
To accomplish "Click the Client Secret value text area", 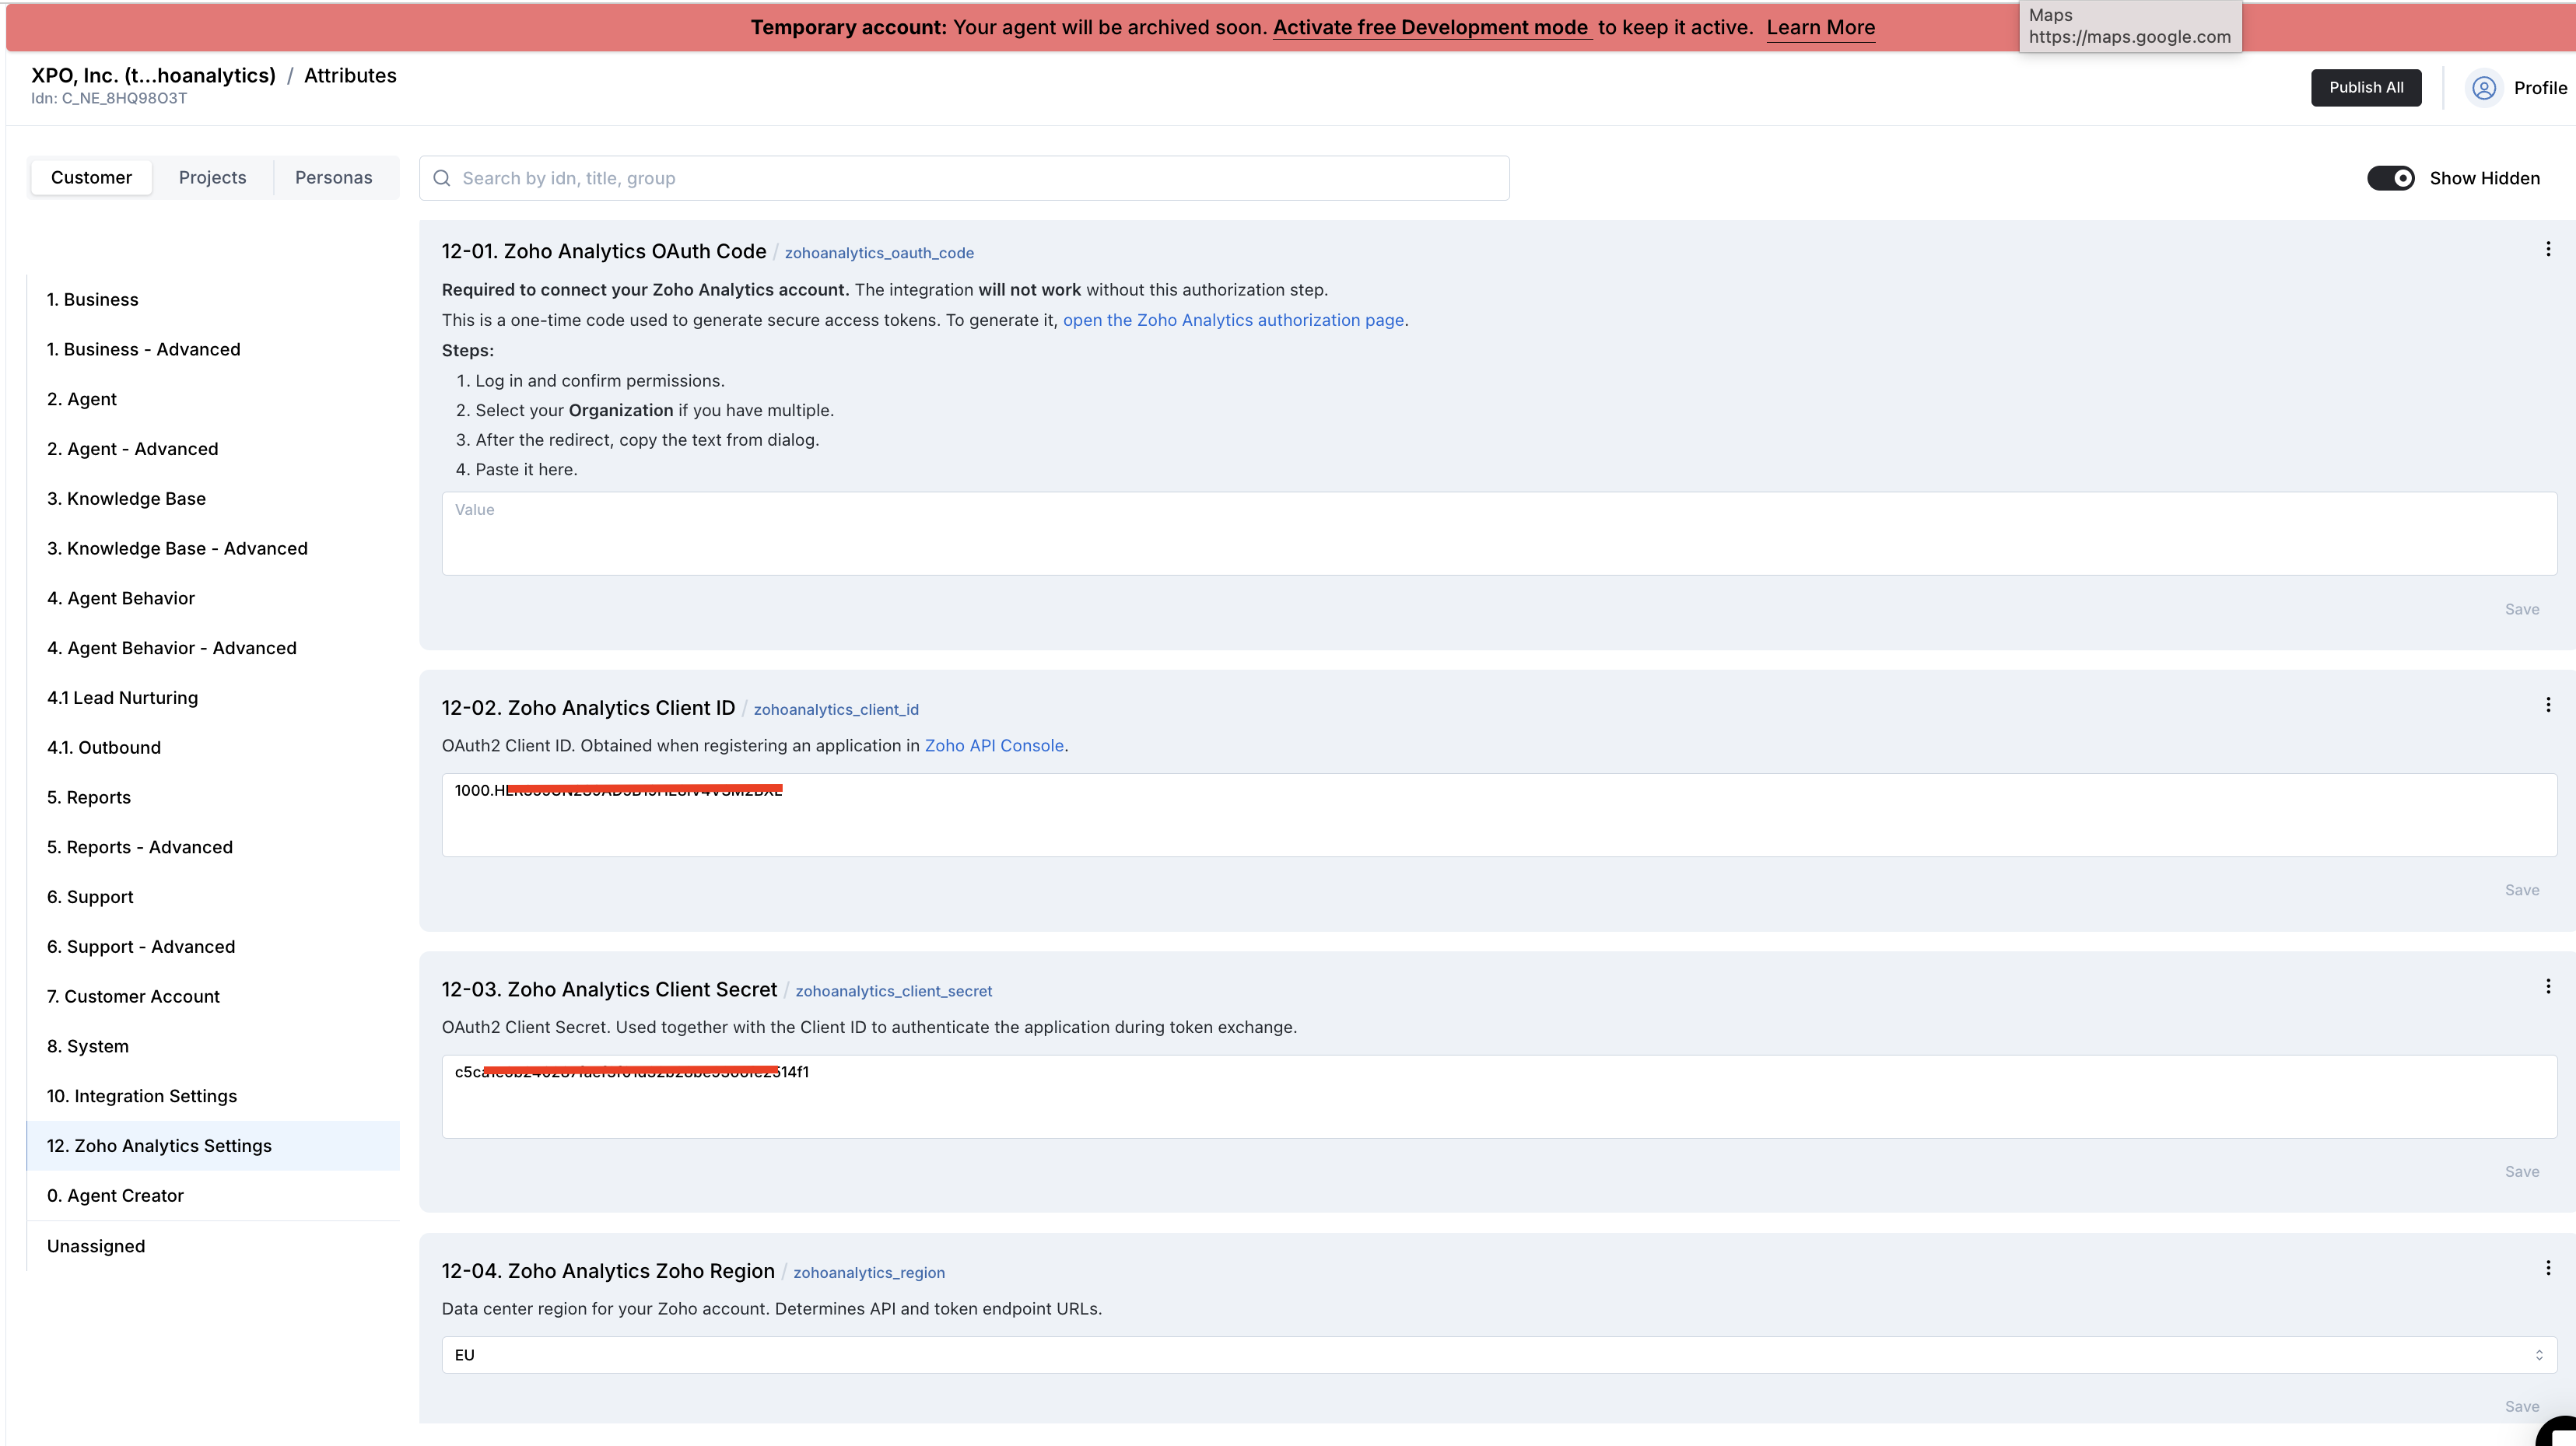I will (x=1499, y=1097).
